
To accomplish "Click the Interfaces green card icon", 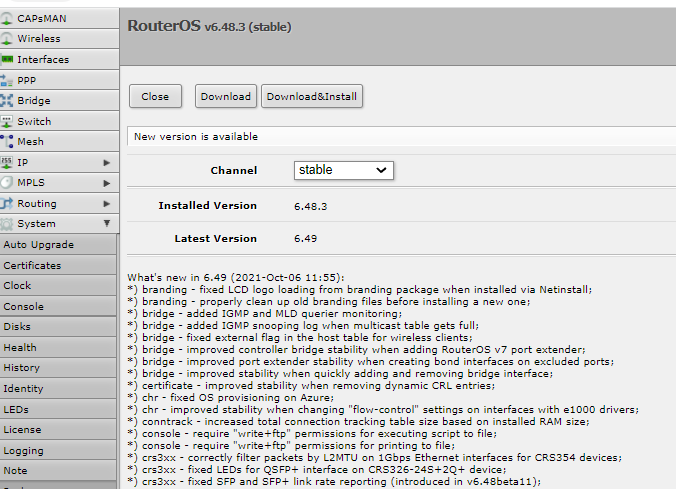I will (6, 59).
